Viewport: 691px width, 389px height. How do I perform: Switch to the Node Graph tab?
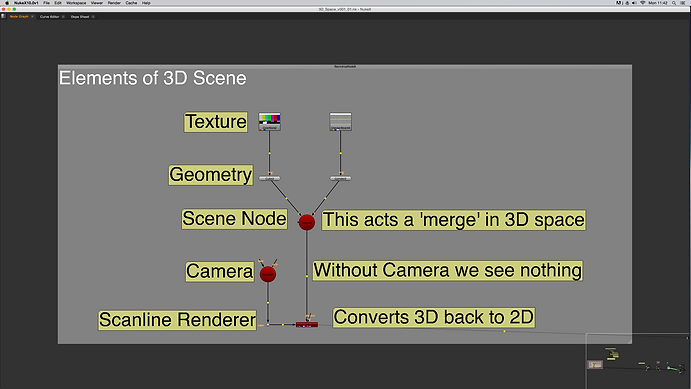(19, 17)
